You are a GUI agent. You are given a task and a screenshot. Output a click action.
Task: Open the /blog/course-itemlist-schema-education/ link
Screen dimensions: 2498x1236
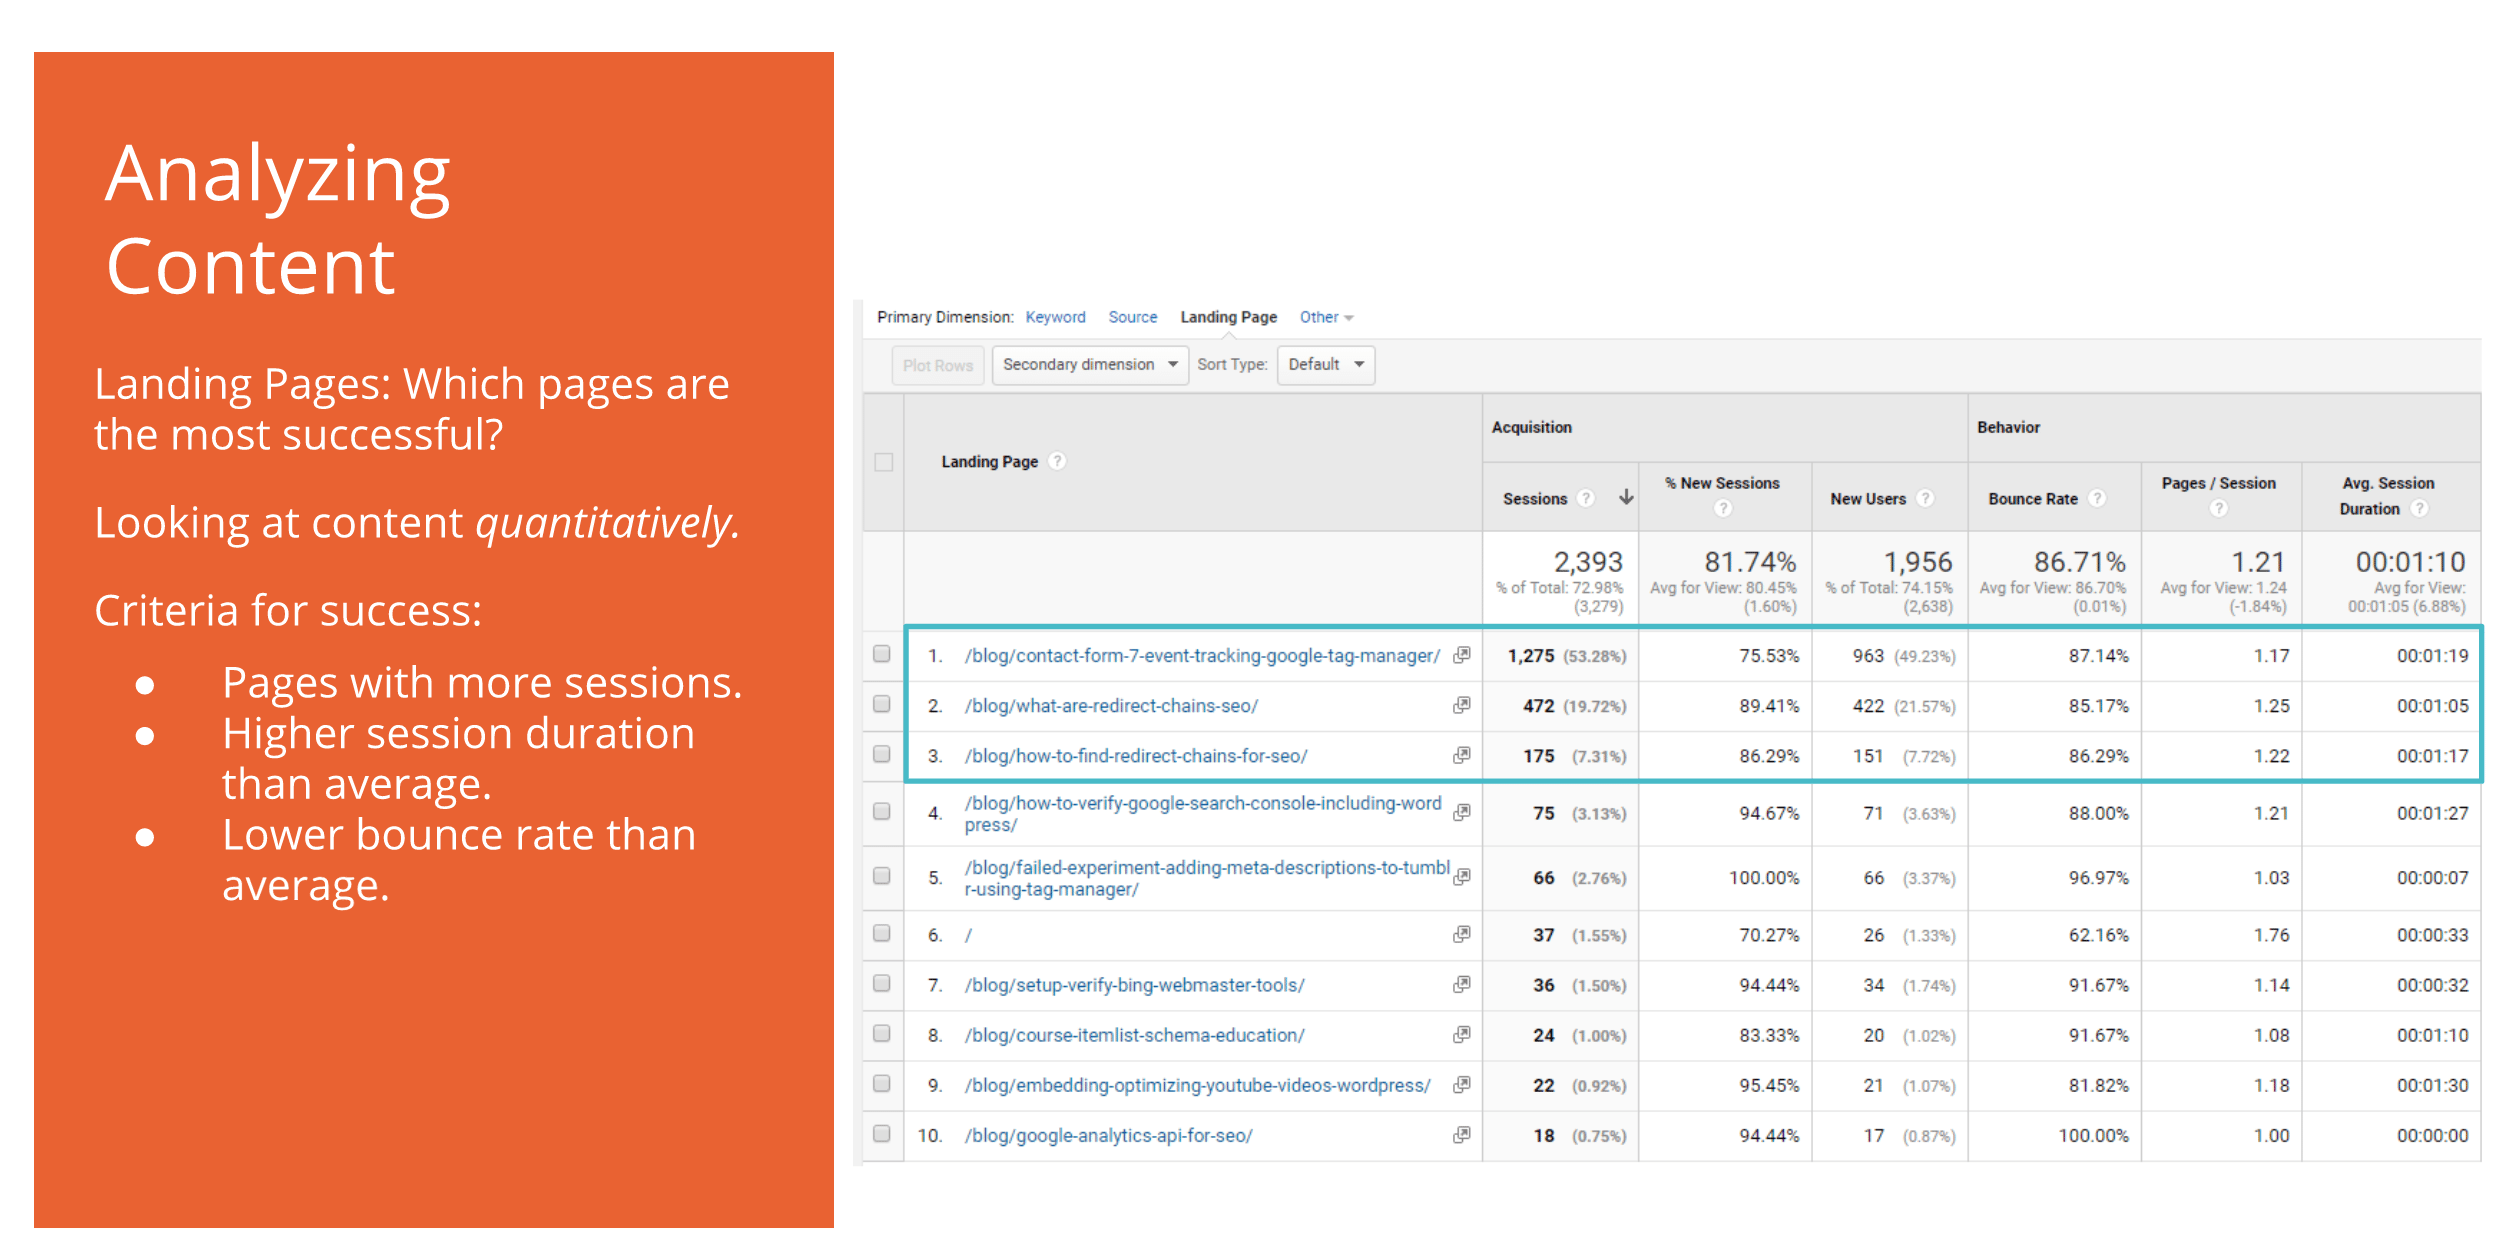[1134, 1035]
